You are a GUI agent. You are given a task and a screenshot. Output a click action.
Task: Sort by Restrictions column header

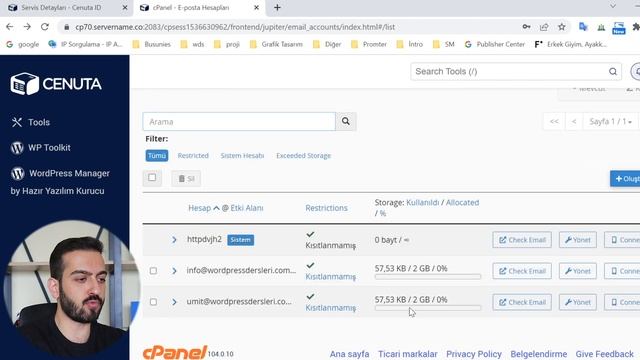(327, 208)
